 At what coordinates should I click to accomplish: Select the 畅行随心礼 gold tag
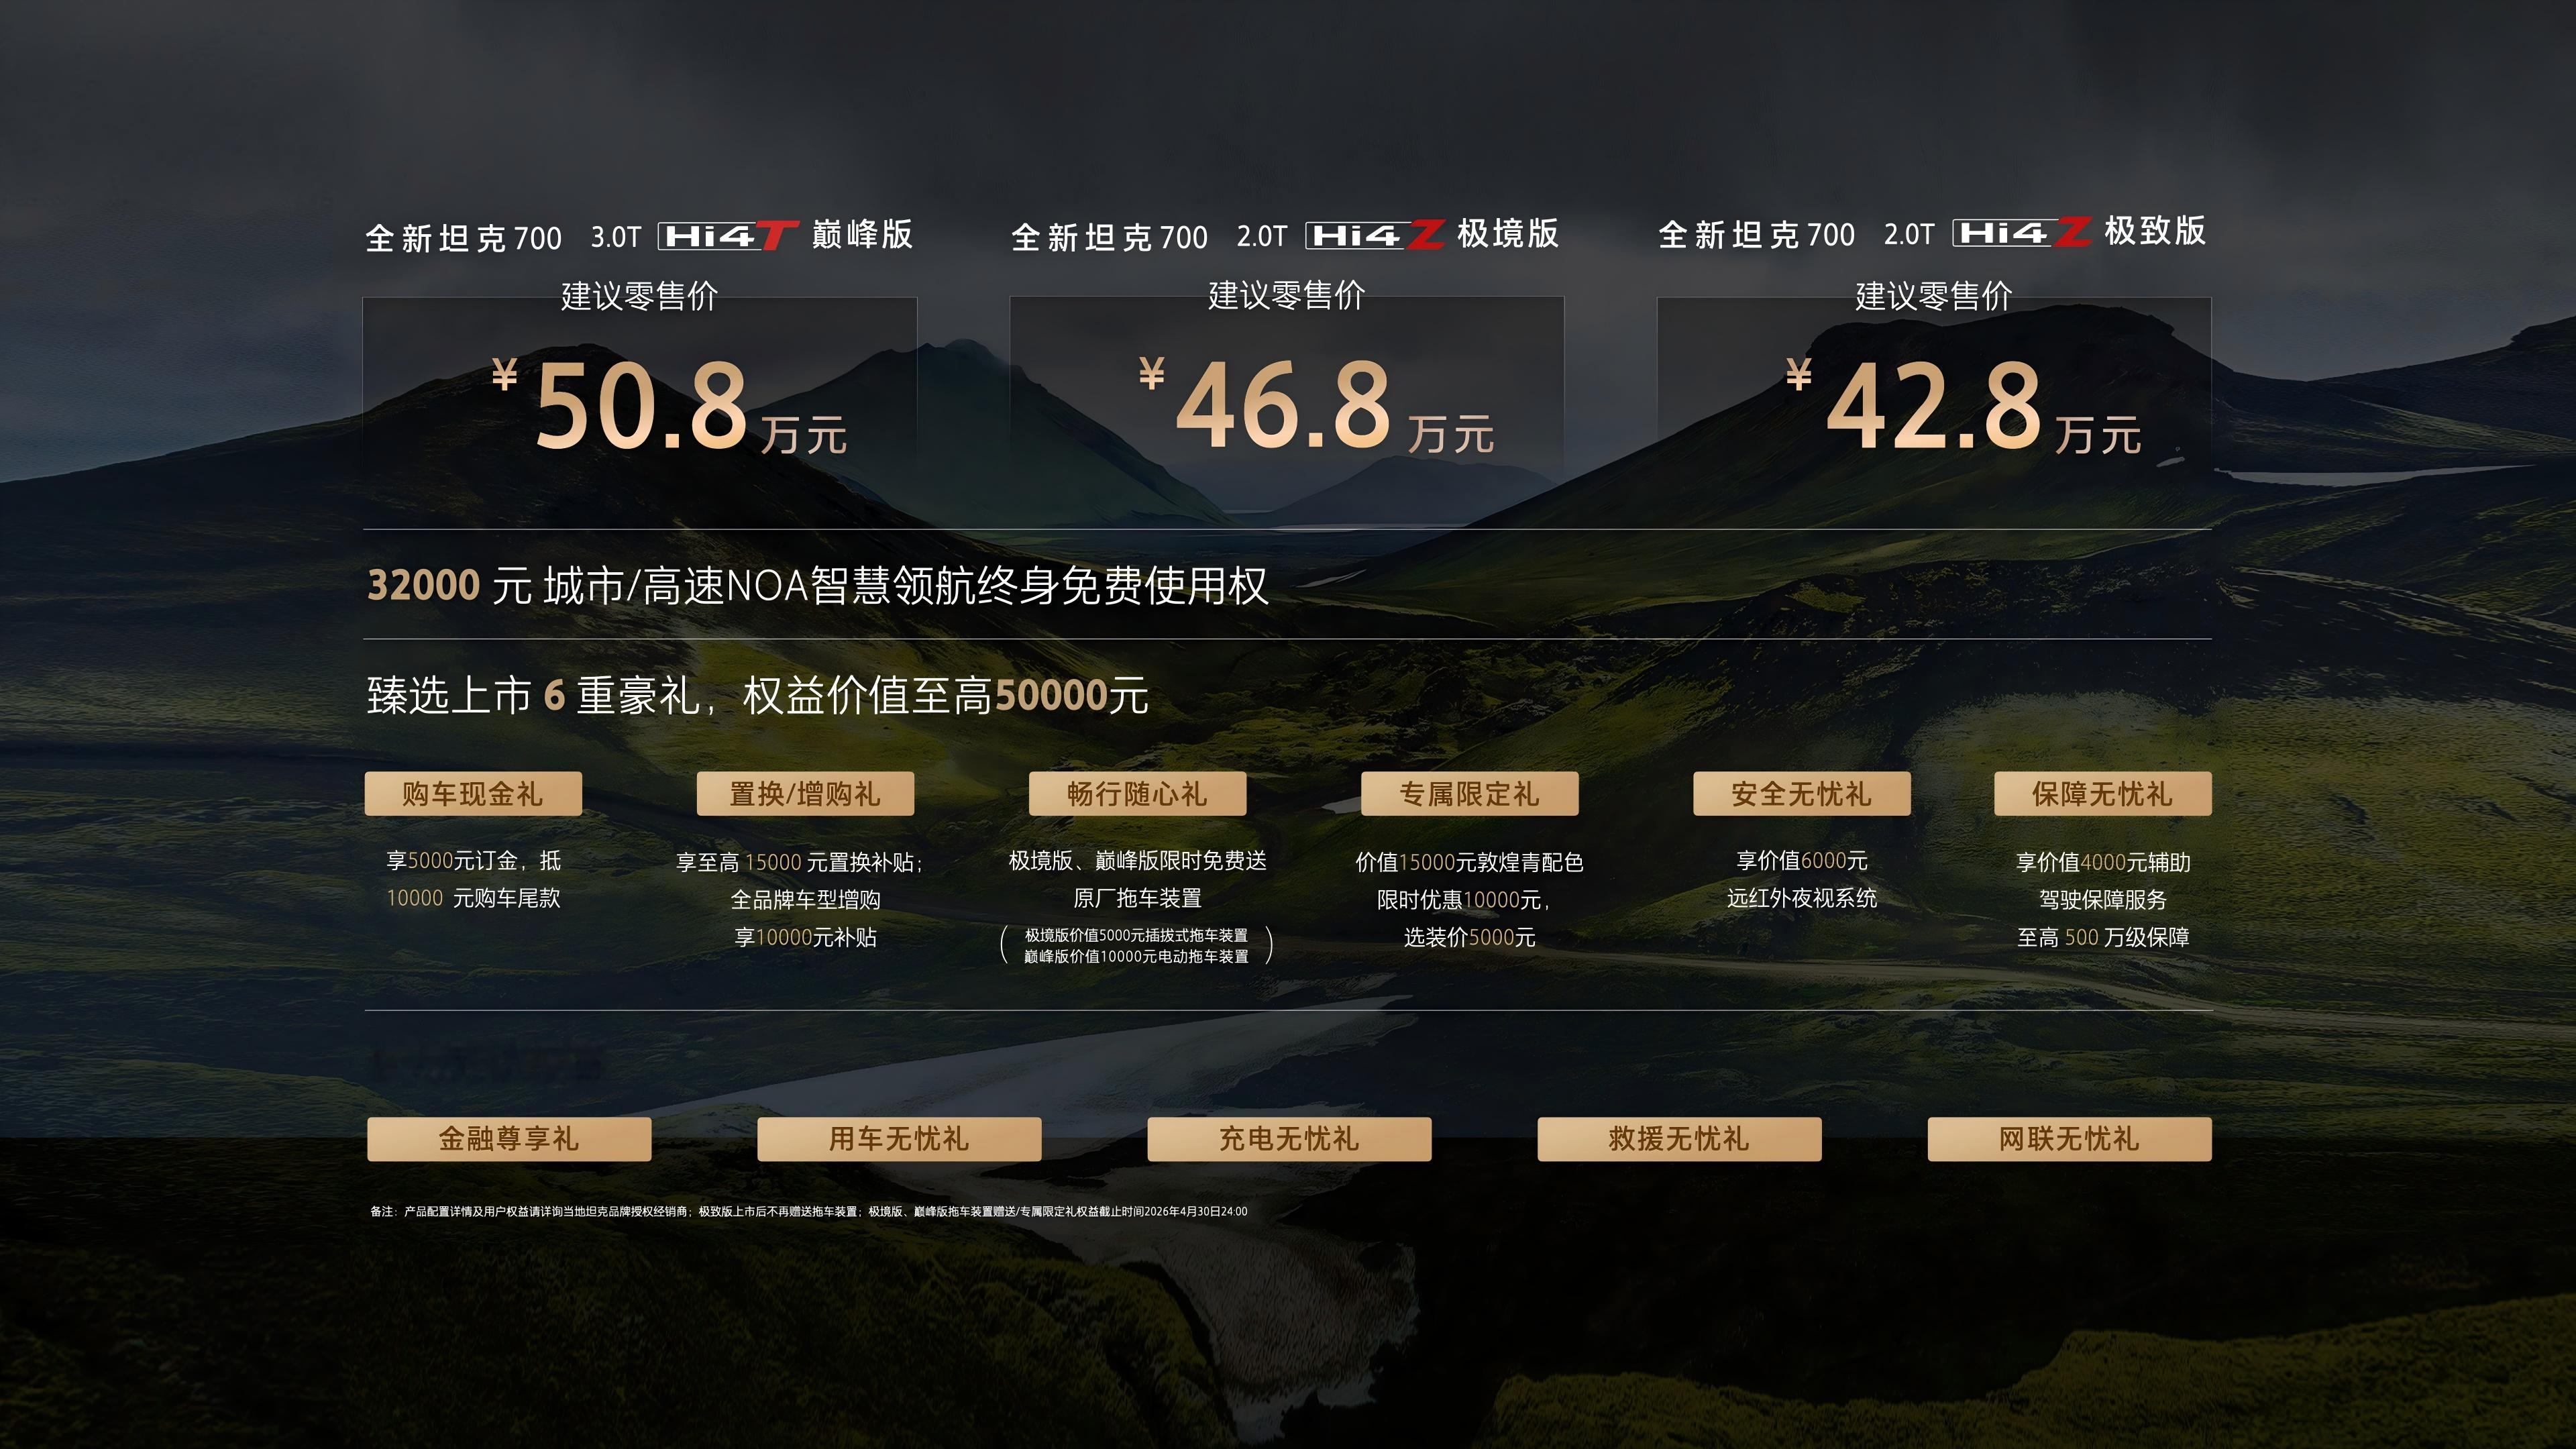pyautogui.click(x=1137, y=794)
